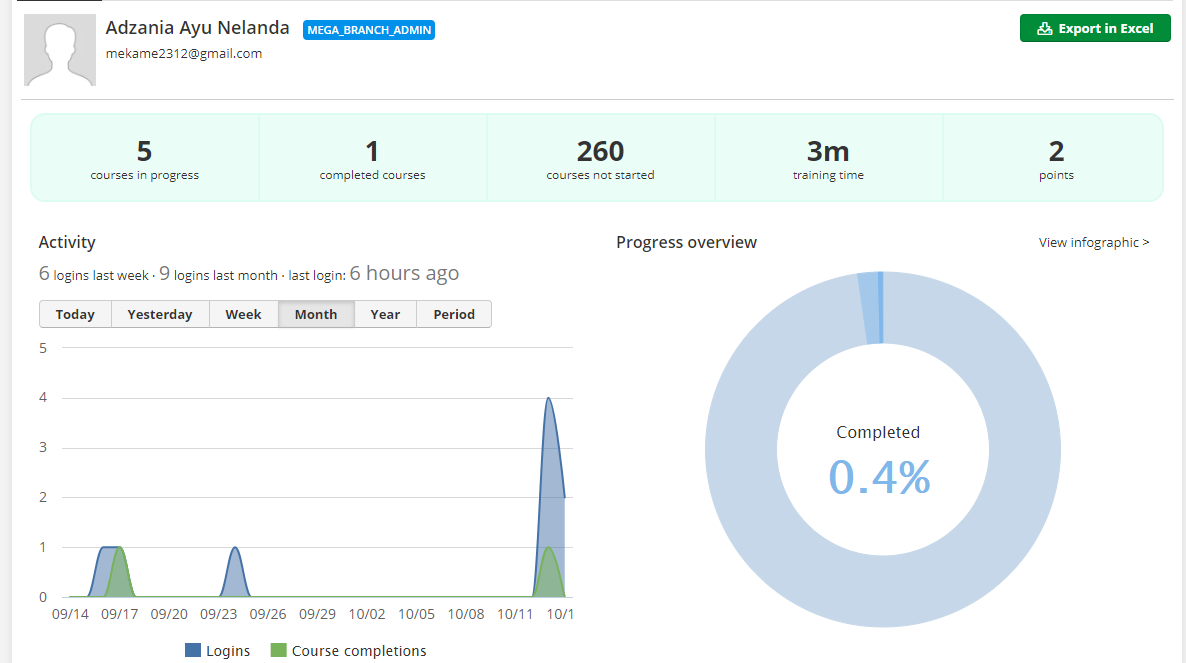Switch activity chart to Week
1186x663 pixels.
(x=243, y=314)
